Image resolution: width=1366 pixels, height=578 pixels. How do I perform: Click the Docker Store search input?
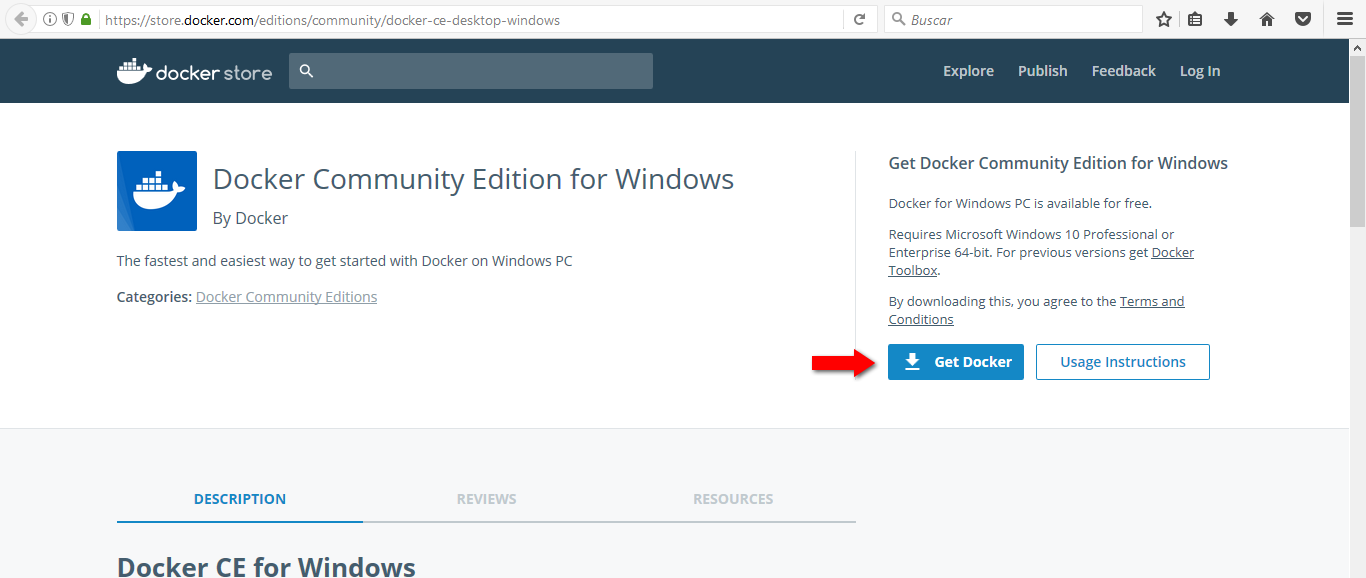[x=471, y=71]
